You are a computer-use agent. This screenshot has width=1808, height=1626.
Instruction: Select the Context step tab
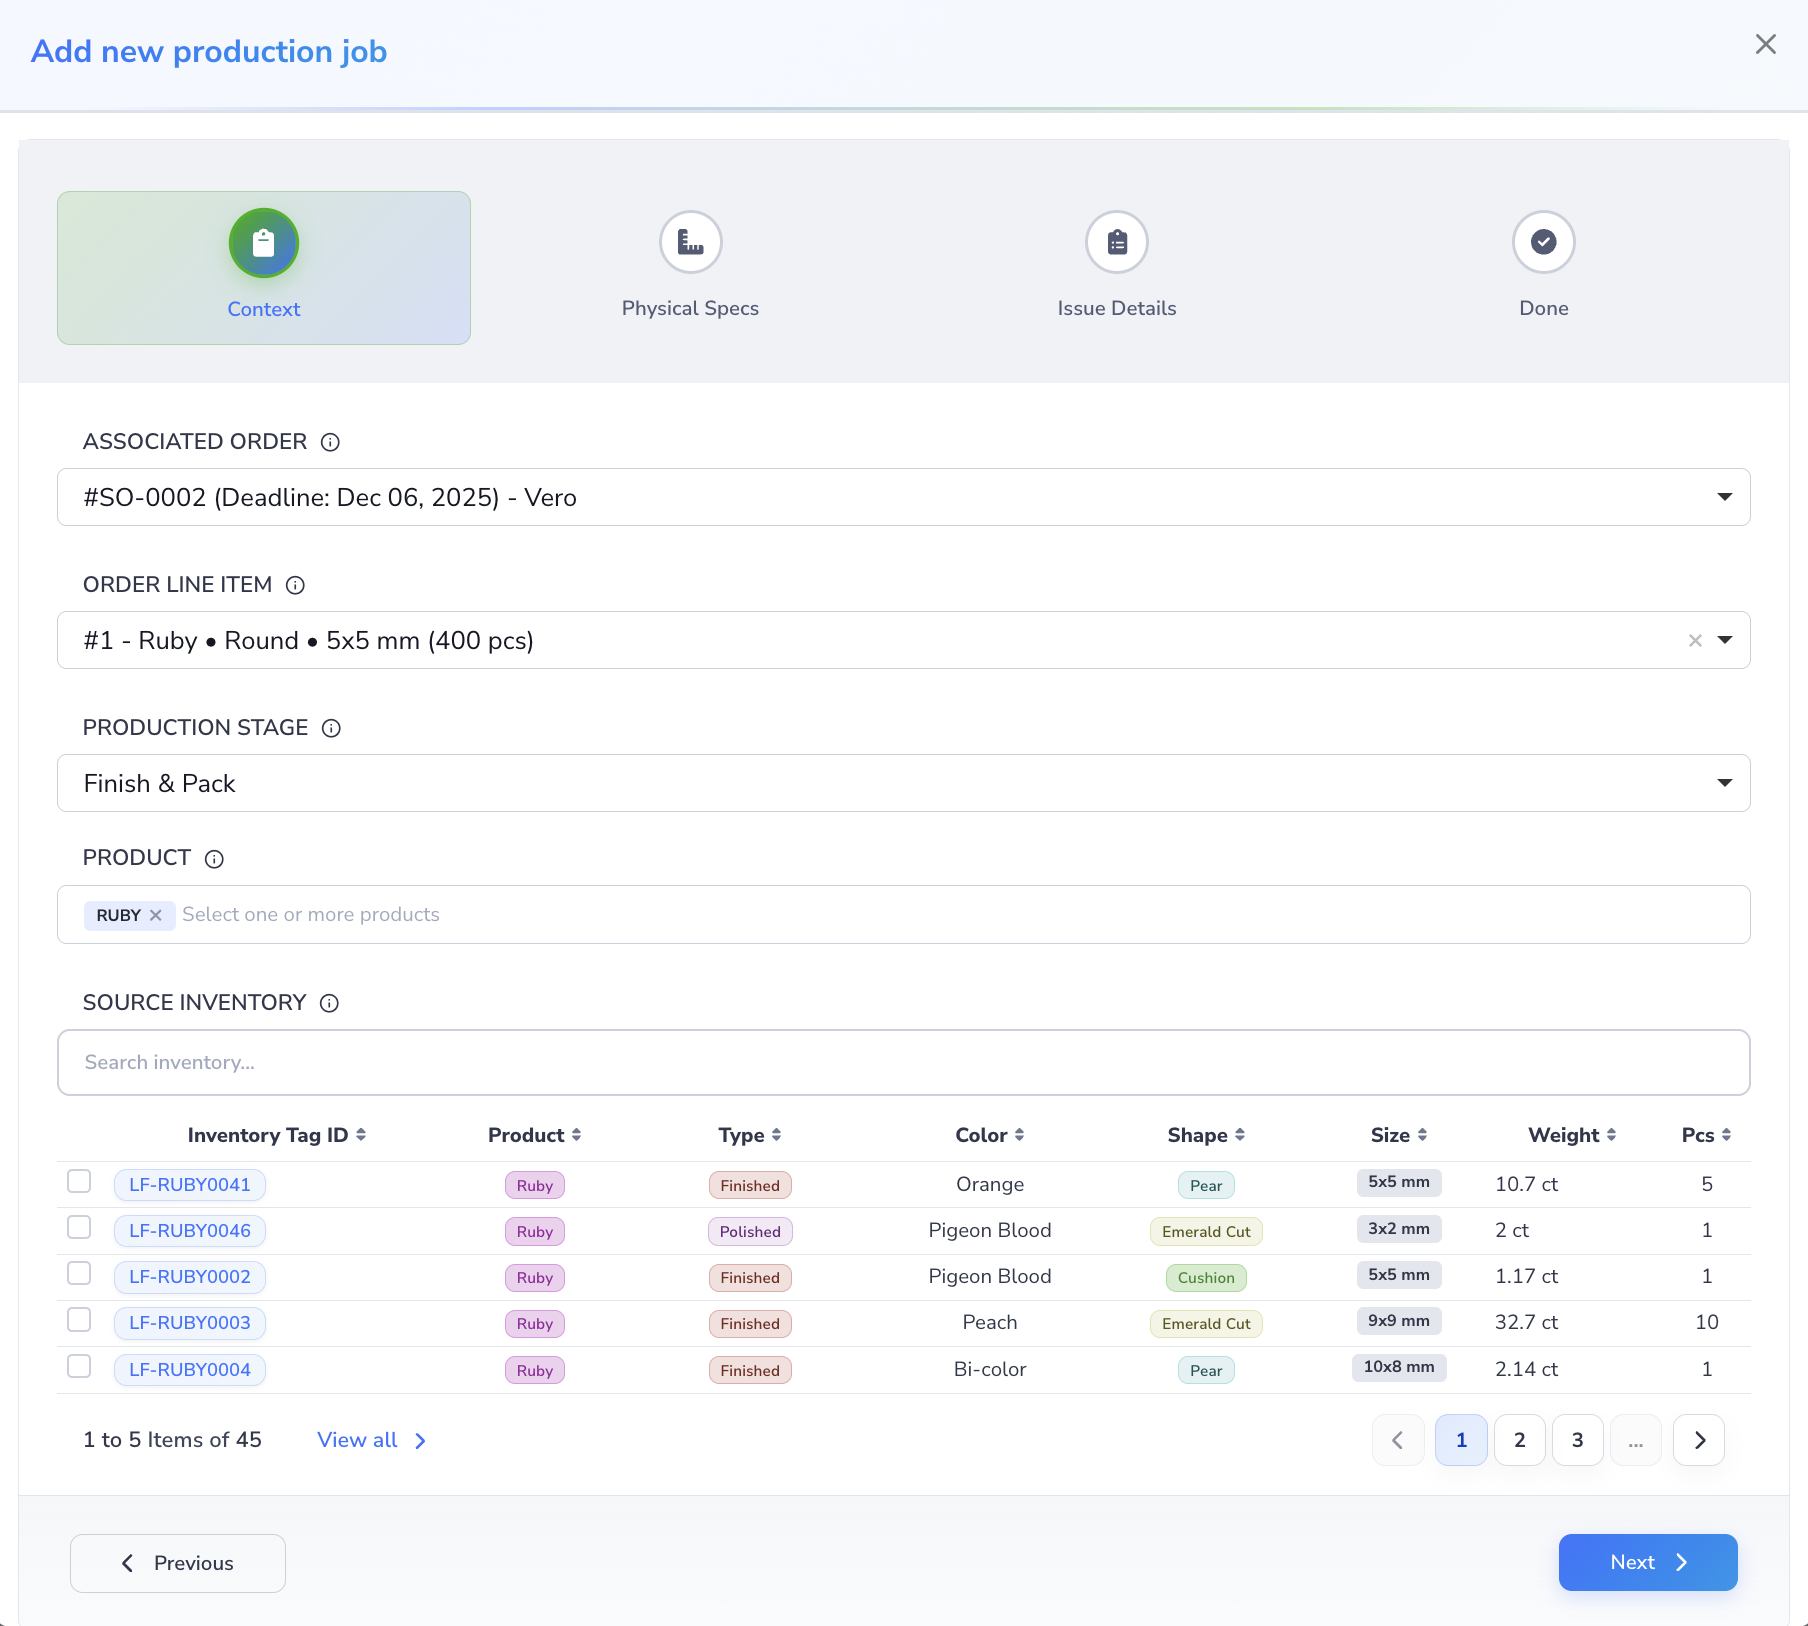(264, 268)
